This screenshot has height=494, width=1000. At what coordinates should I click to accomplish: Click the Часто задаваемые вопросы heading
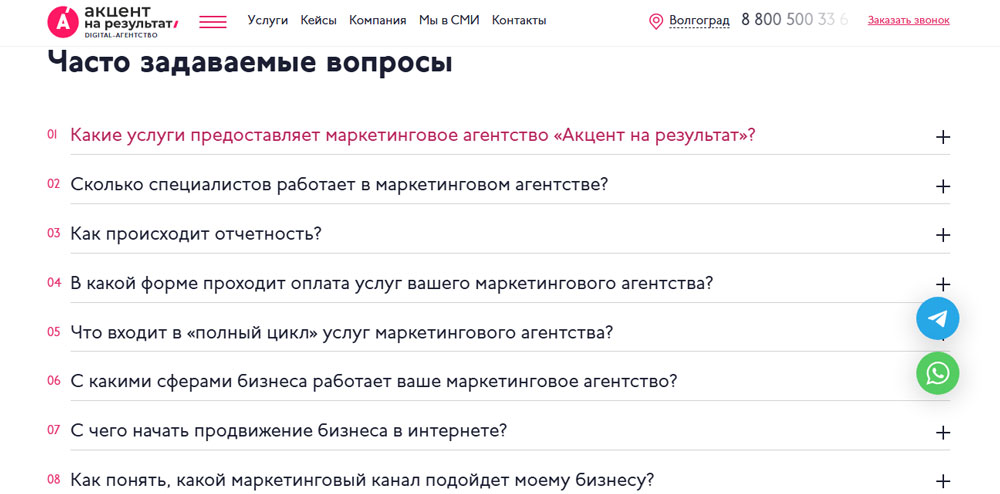click(x=250, y=63)
